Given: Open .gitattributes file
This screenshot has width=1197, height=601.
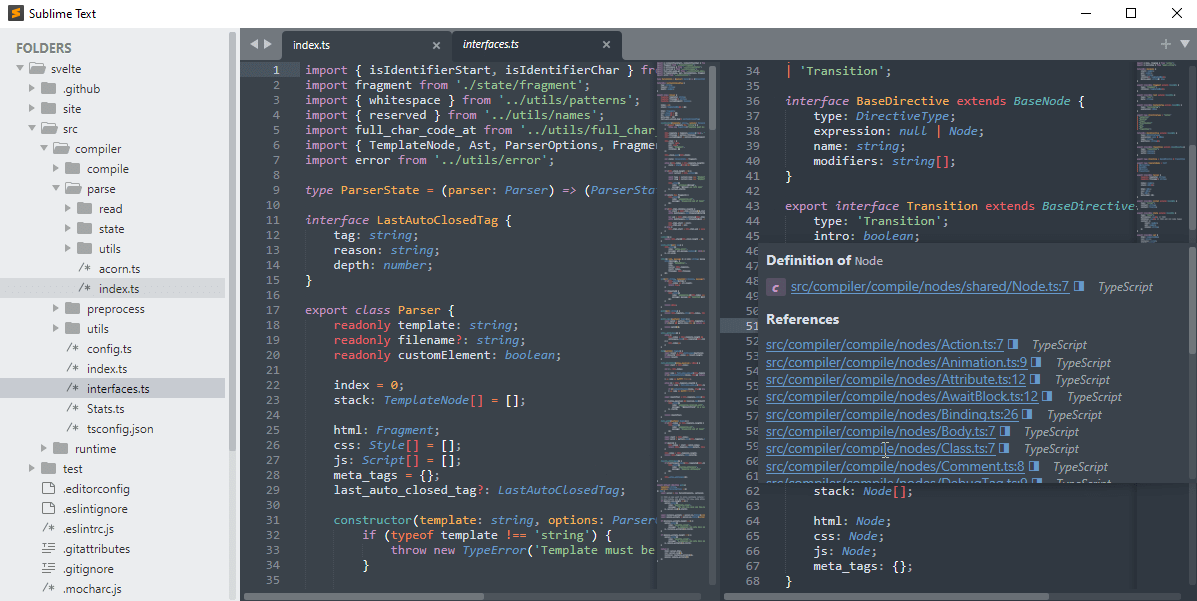Looking at the screenshot, I should coord(96,548).
